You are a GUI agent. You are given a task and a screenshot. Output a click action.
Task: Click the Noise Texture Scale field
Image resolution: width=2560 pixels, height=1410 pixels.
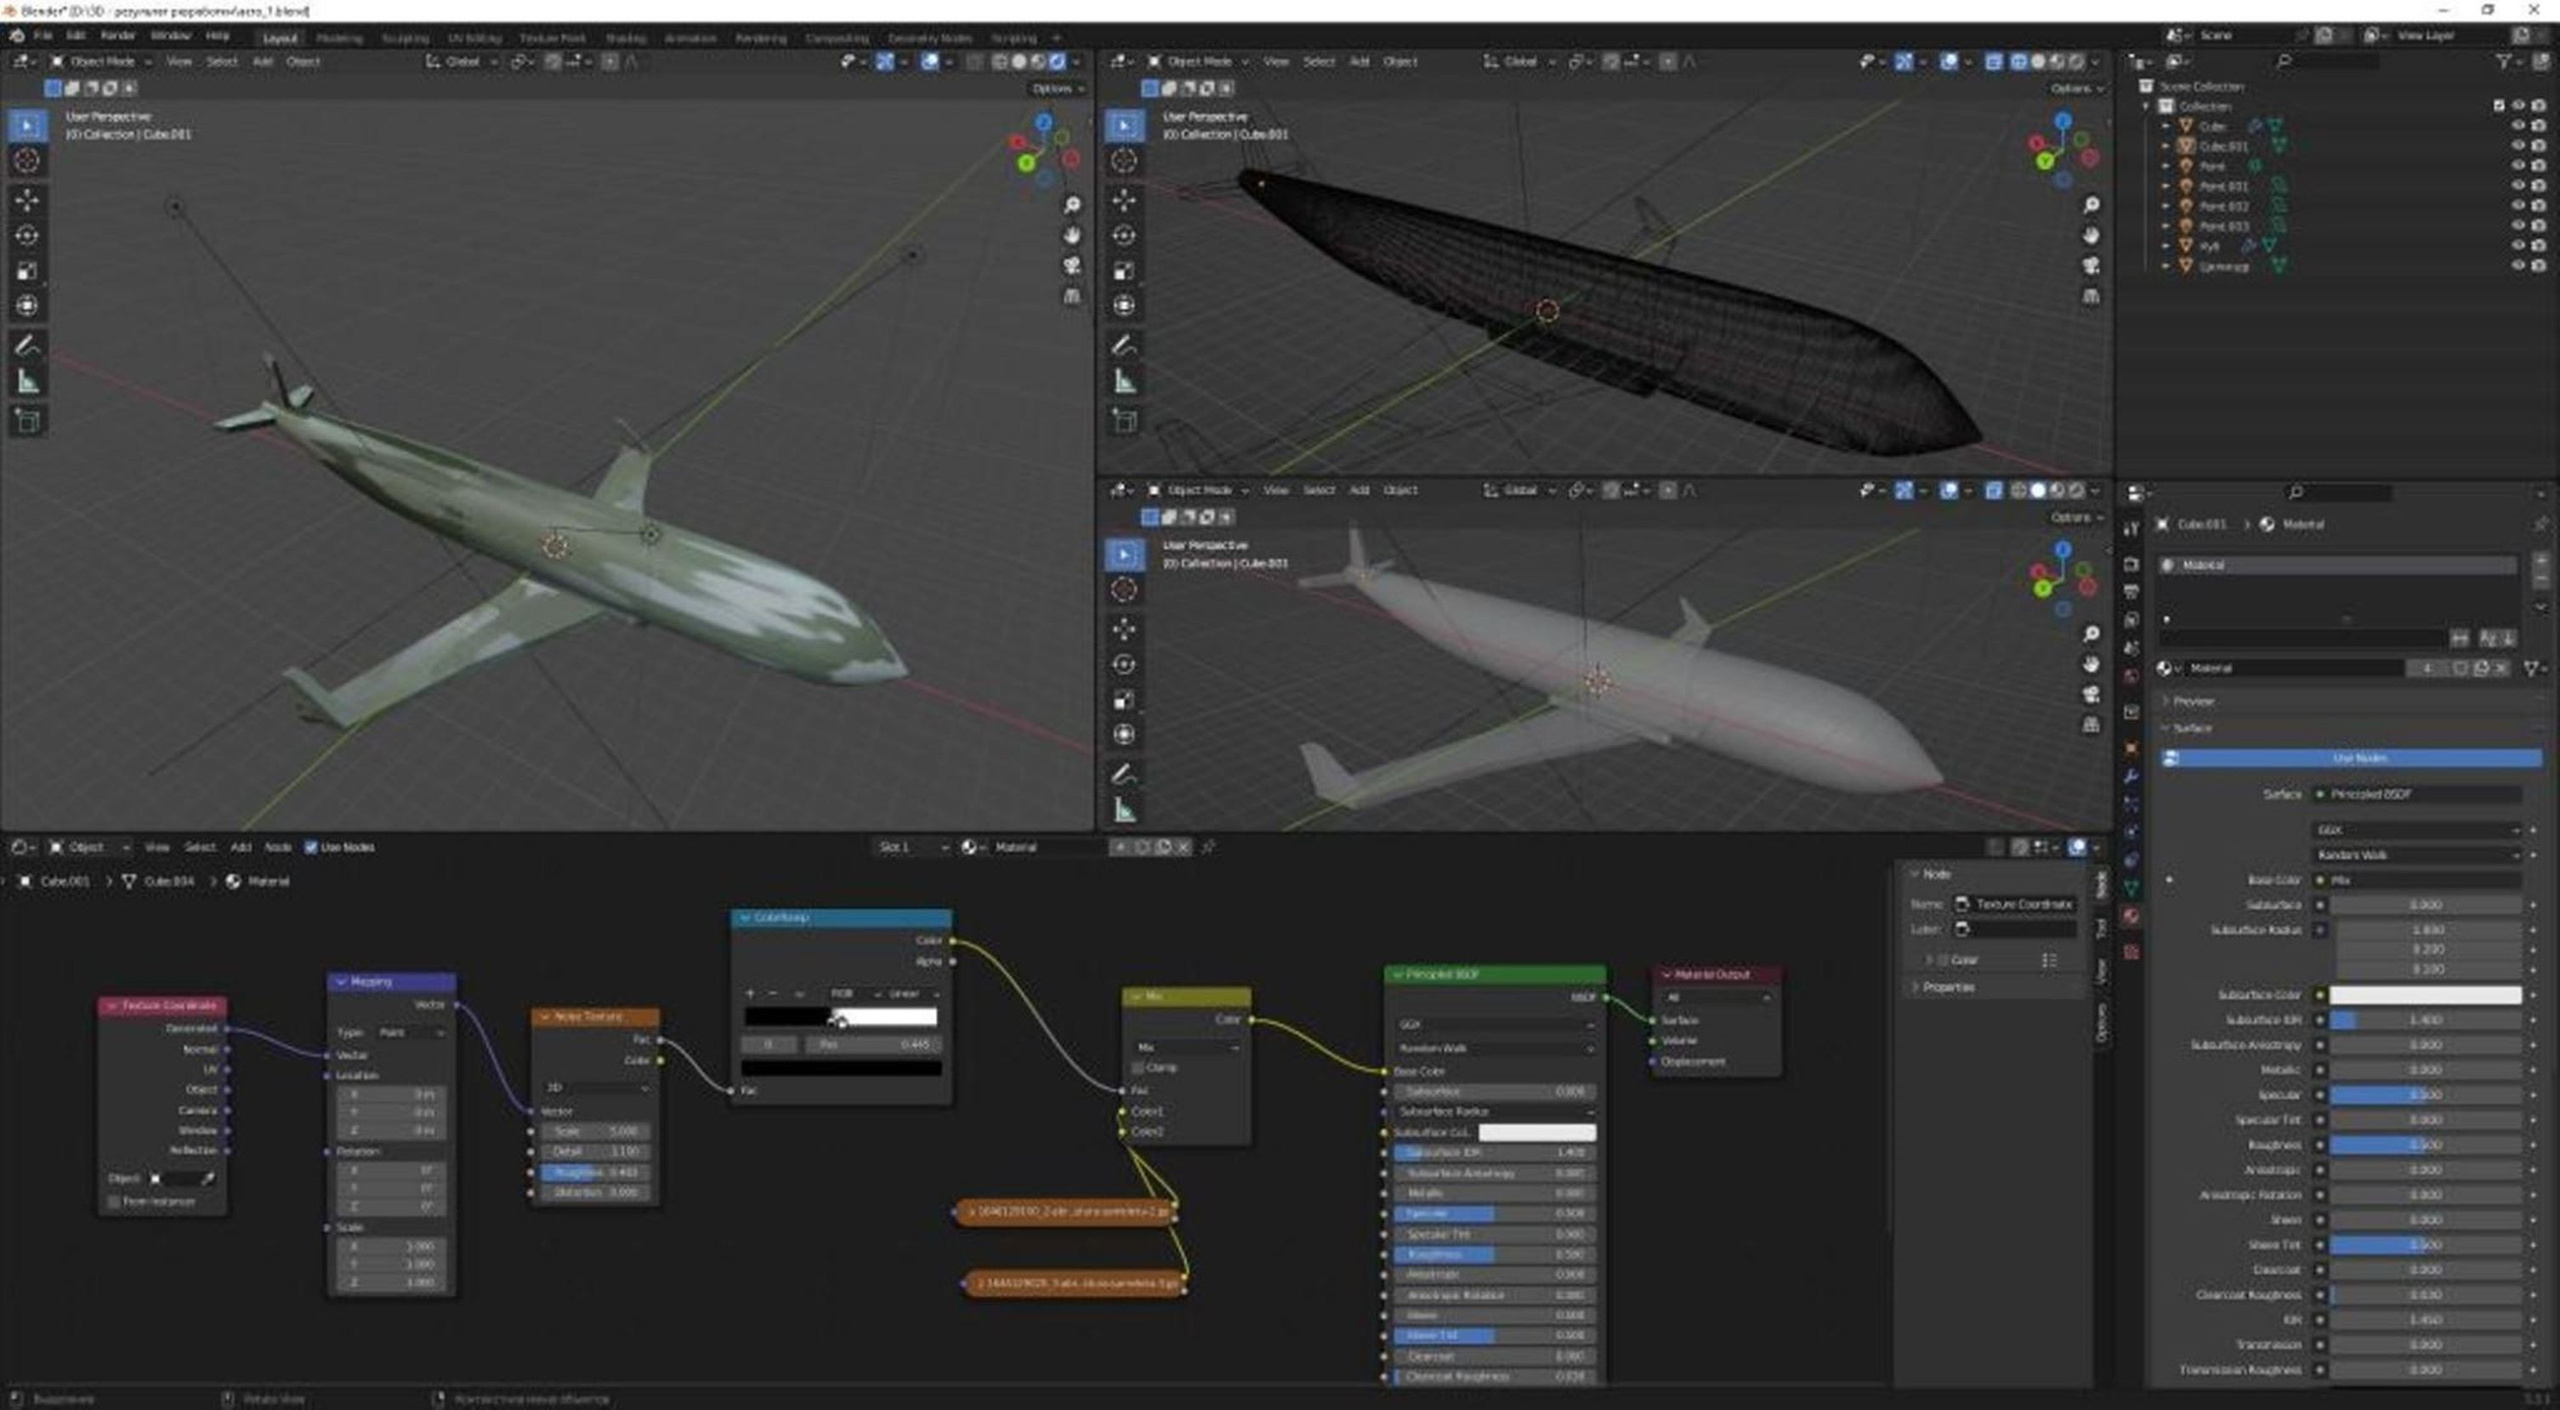[x=596, y=1131]
